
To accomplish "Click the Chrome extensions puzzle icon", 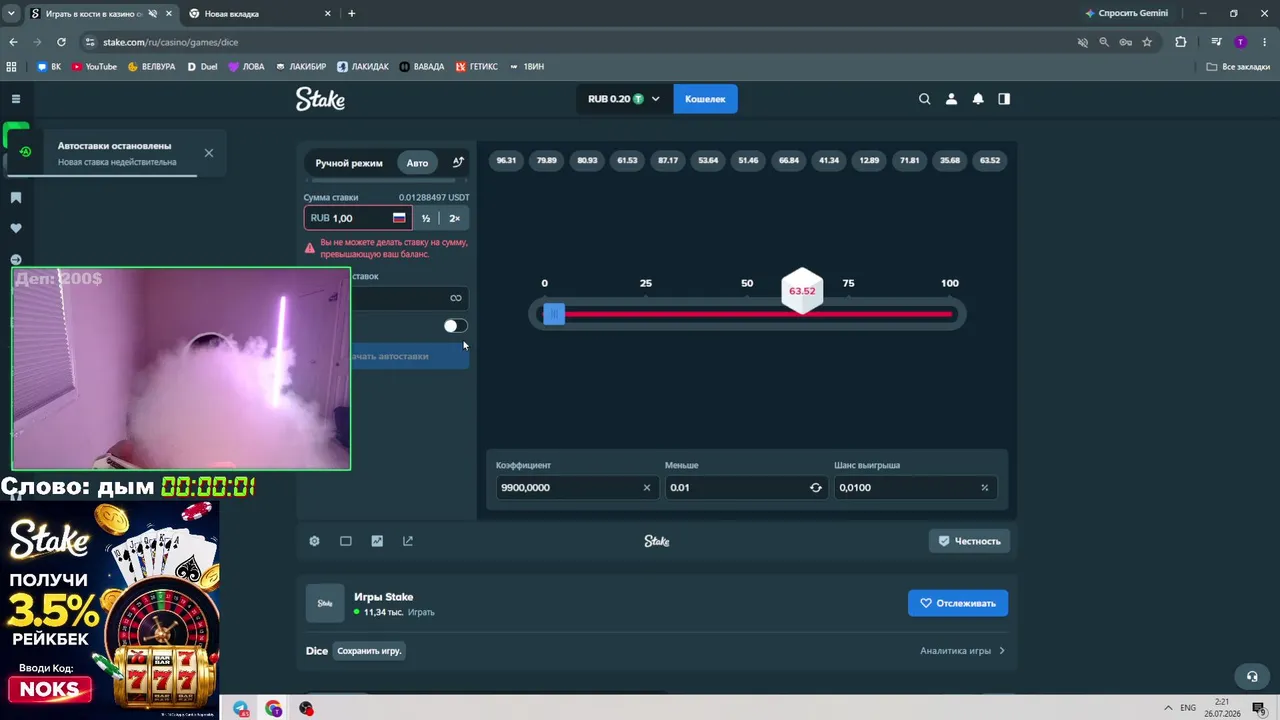I will (1181, 42).
